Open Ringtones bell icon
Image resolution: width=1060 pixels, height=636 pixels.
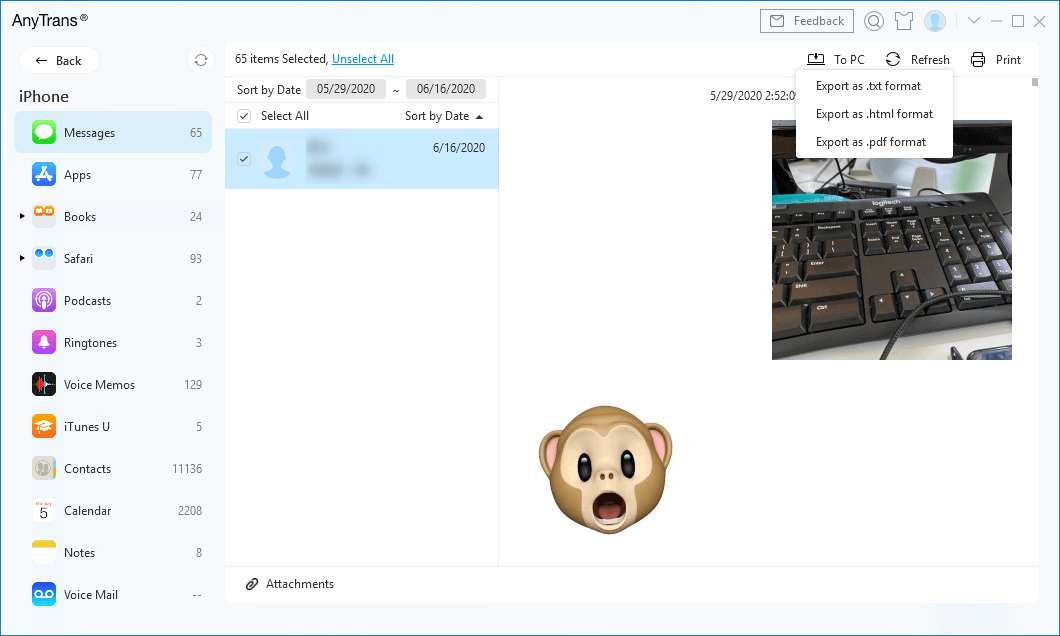44,343
